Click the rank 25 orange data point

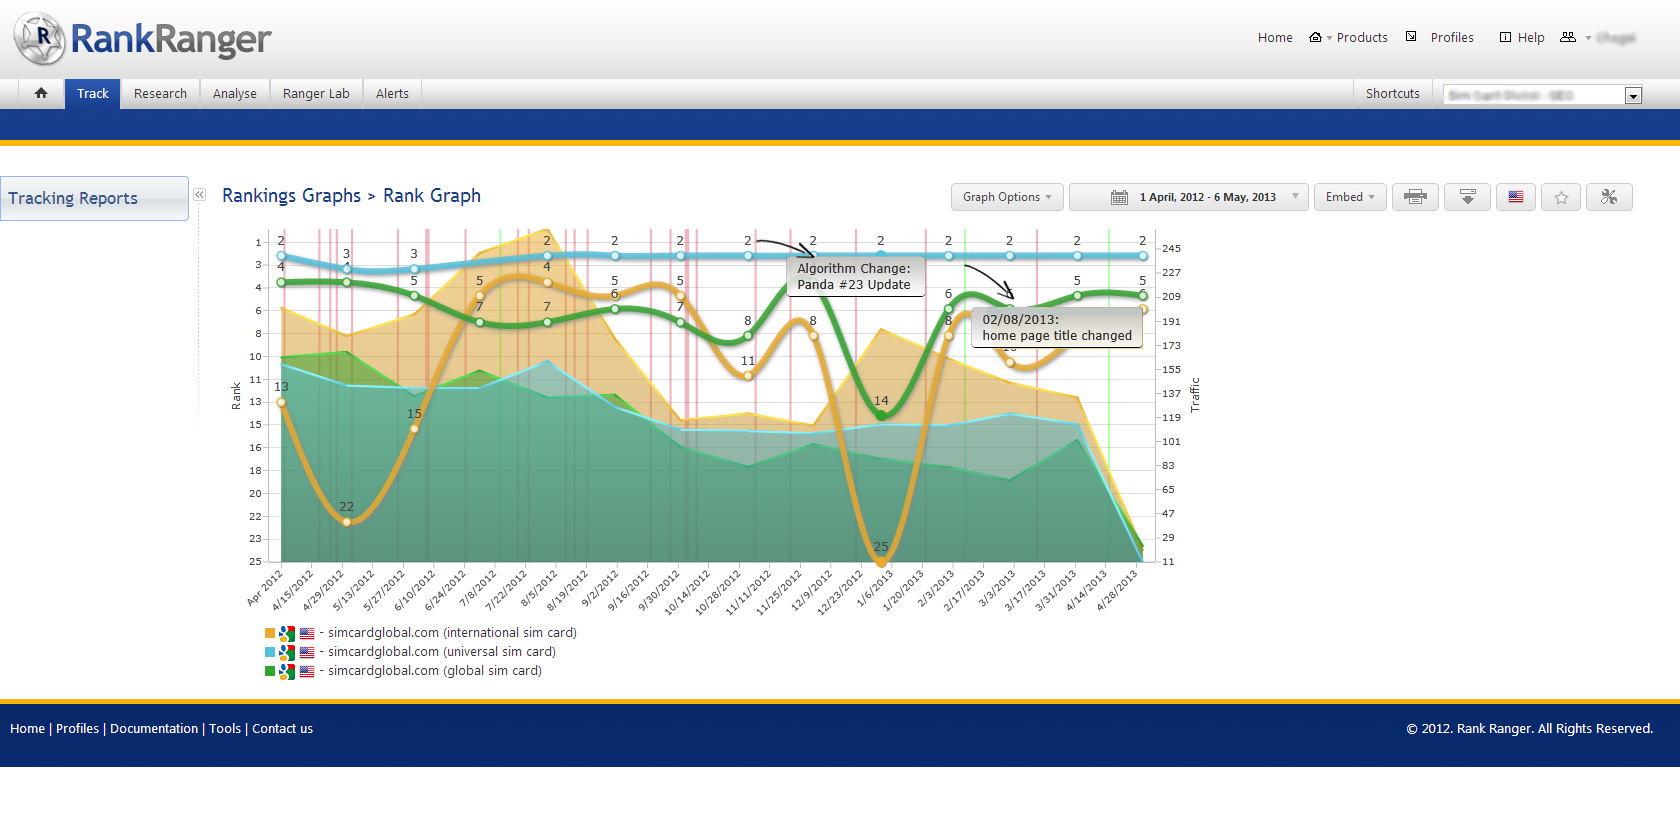pyautogui.click(x=881, y=562)
